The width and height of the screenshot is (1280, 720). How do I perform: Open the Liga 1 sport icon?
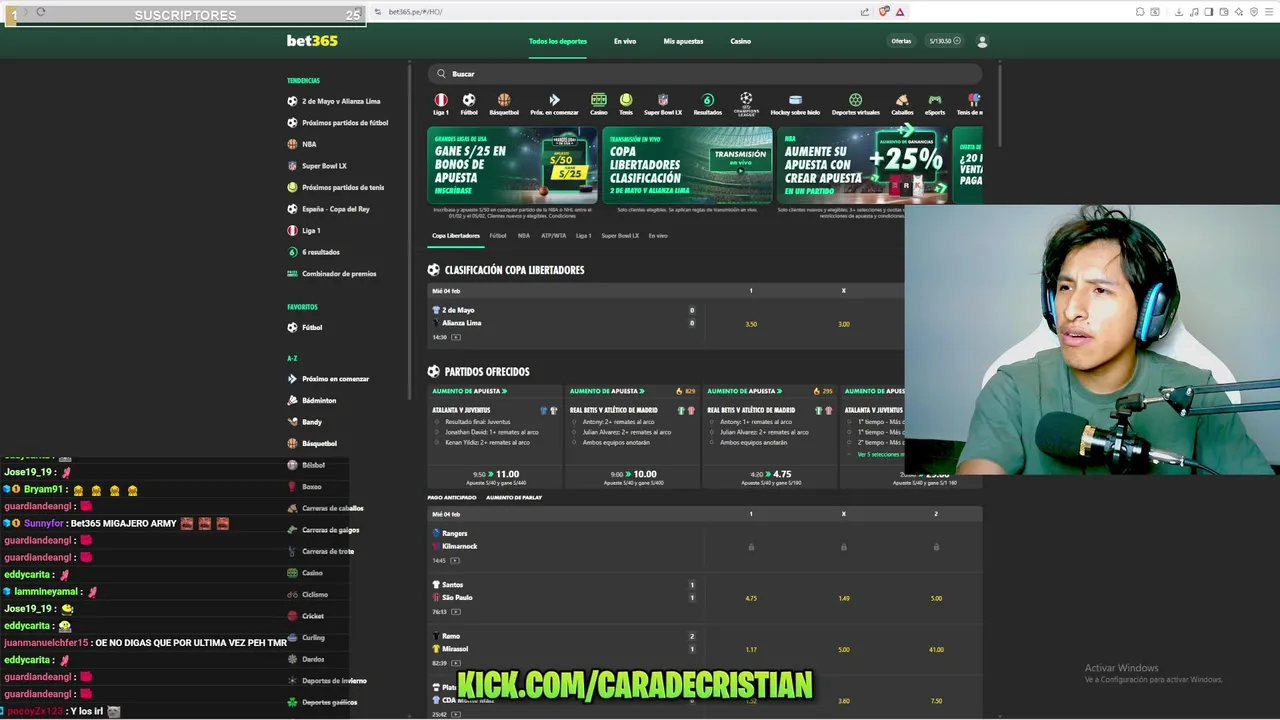click(441, 100)
